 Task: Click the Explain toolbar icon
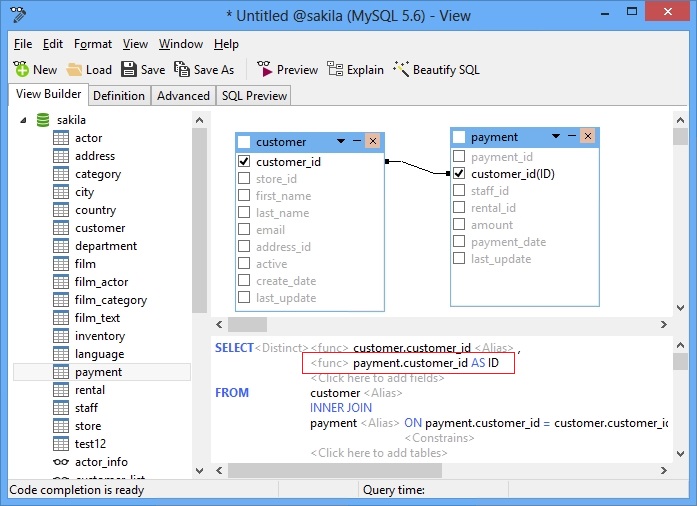pyautogui.click(x=335, y=69)
